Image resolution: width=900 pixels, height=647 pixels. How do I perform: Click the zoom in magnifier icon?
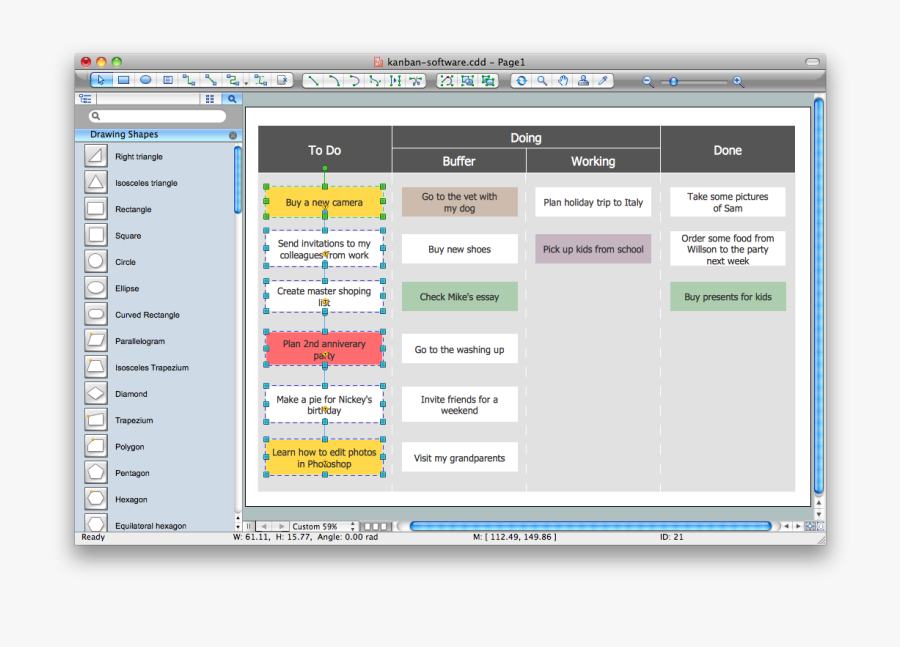coord(739,82)
